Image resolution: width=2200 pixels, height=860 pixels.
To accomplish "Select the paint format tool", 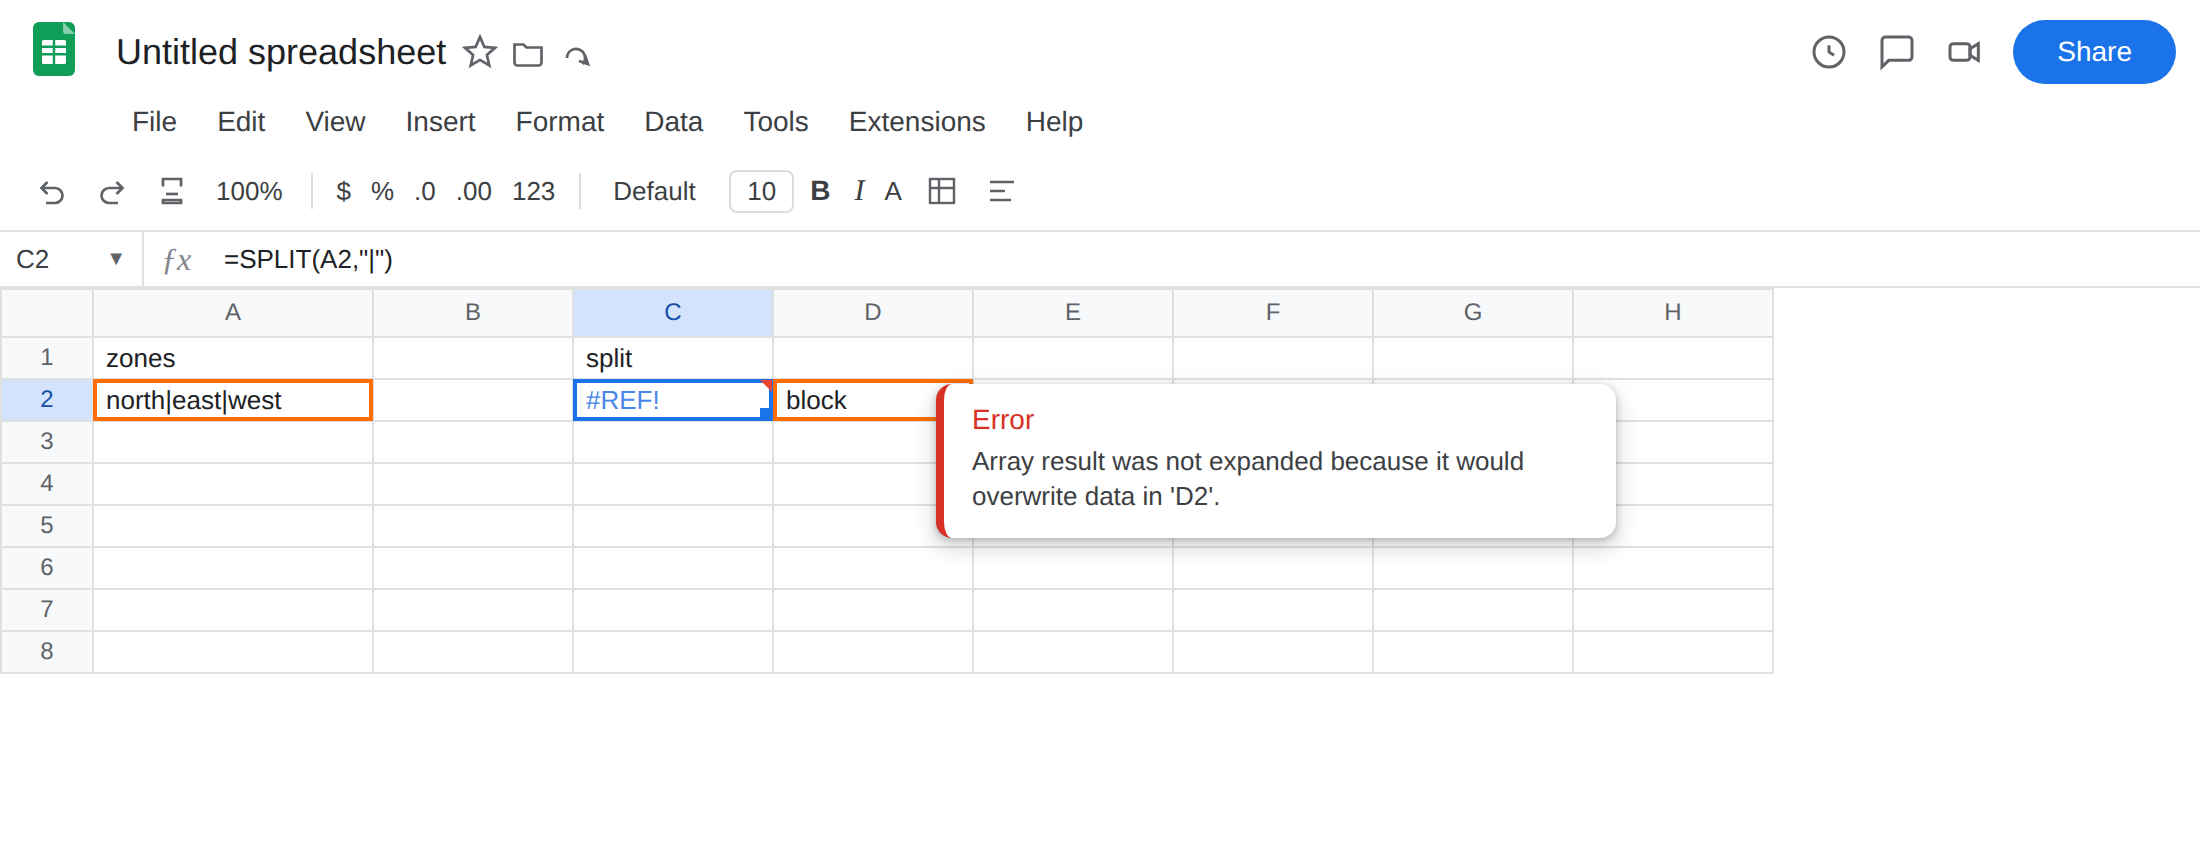I will tap(172, 191).
